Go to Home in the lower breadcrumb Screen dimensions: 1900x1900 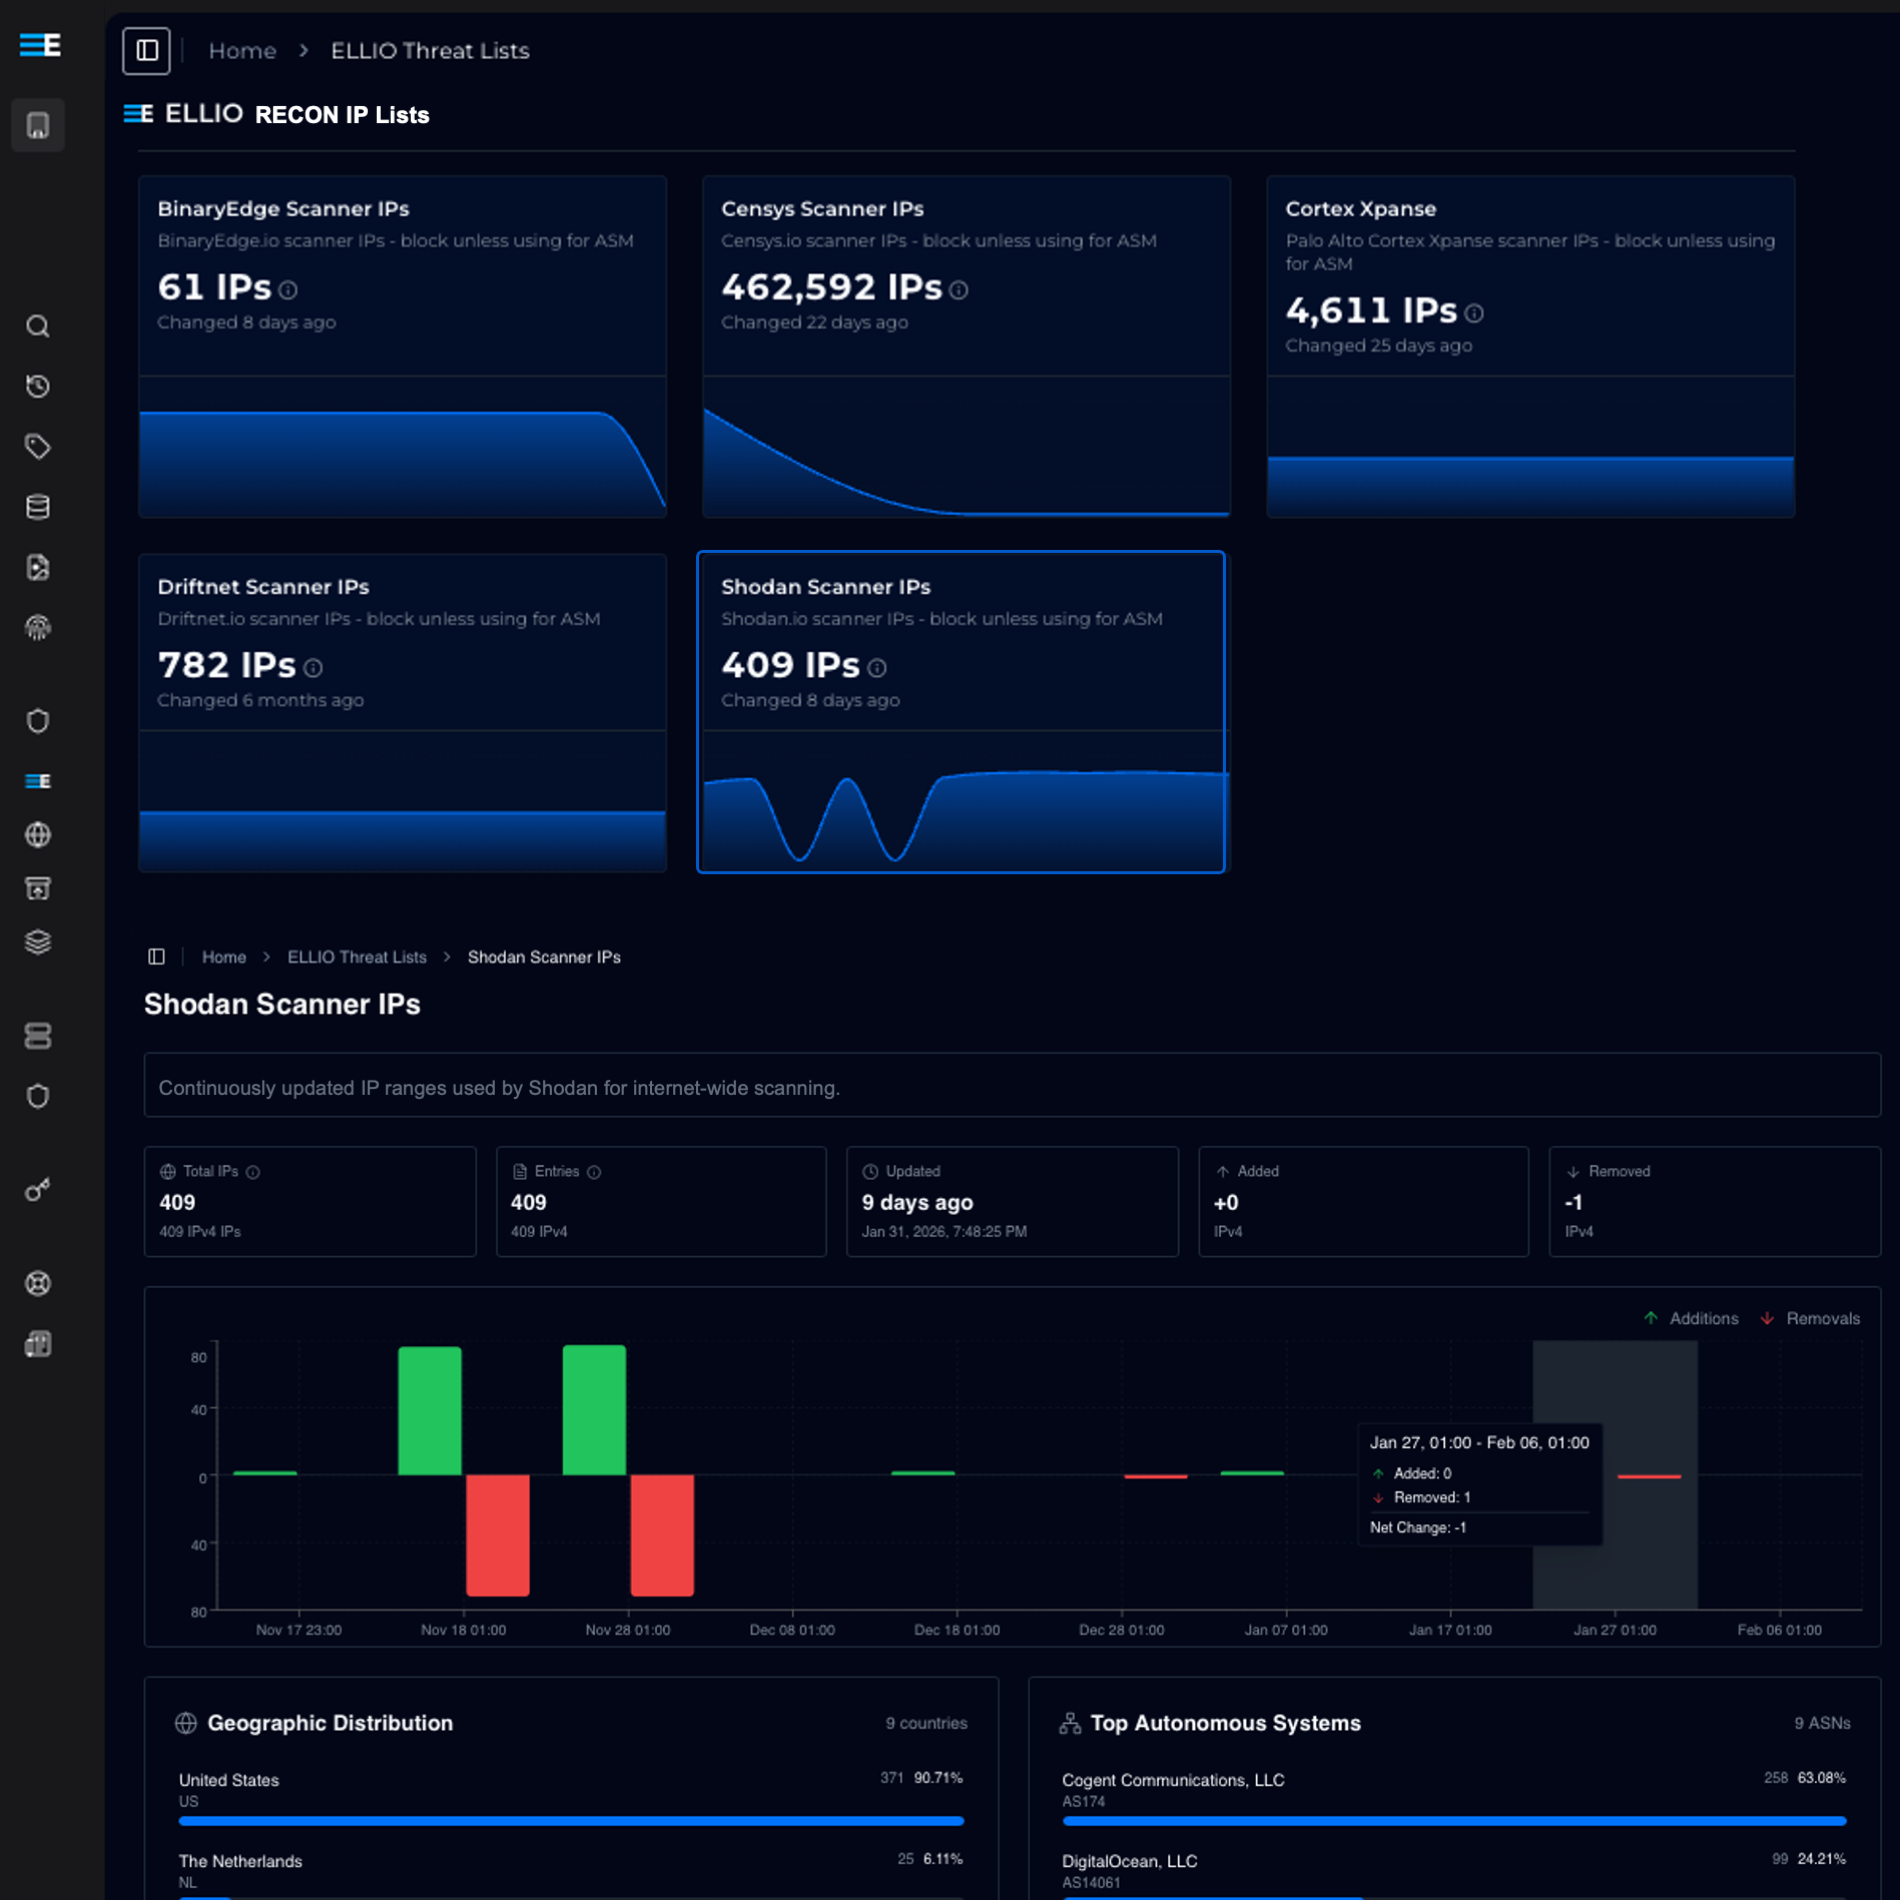point(224,957)
